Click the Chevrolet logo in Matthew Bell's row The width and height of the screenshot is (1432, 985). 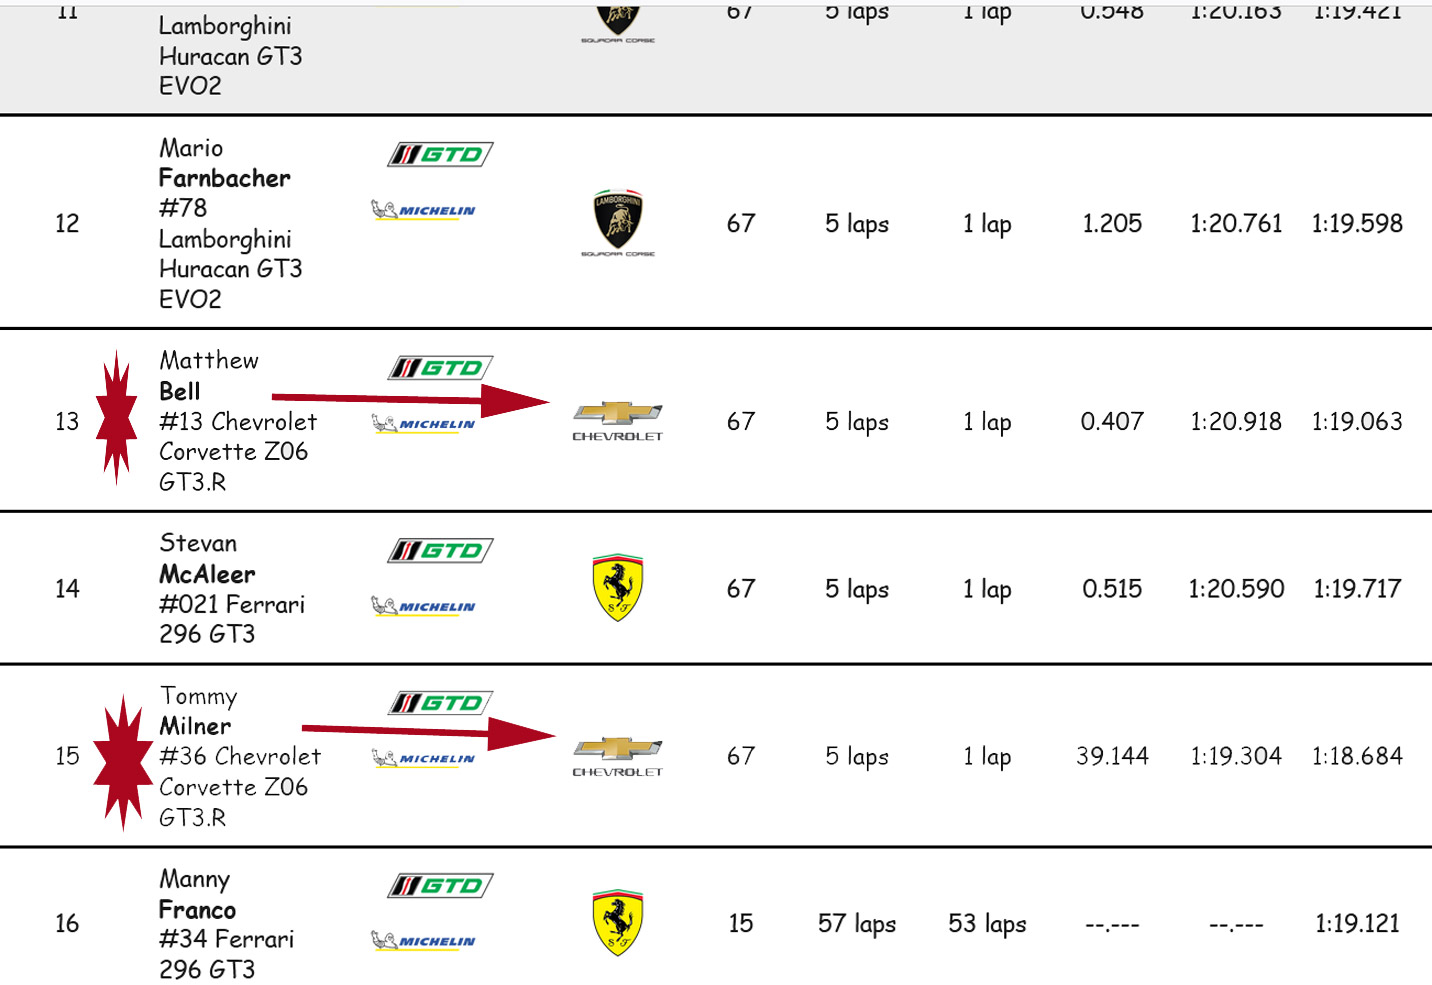click(617, 420)
